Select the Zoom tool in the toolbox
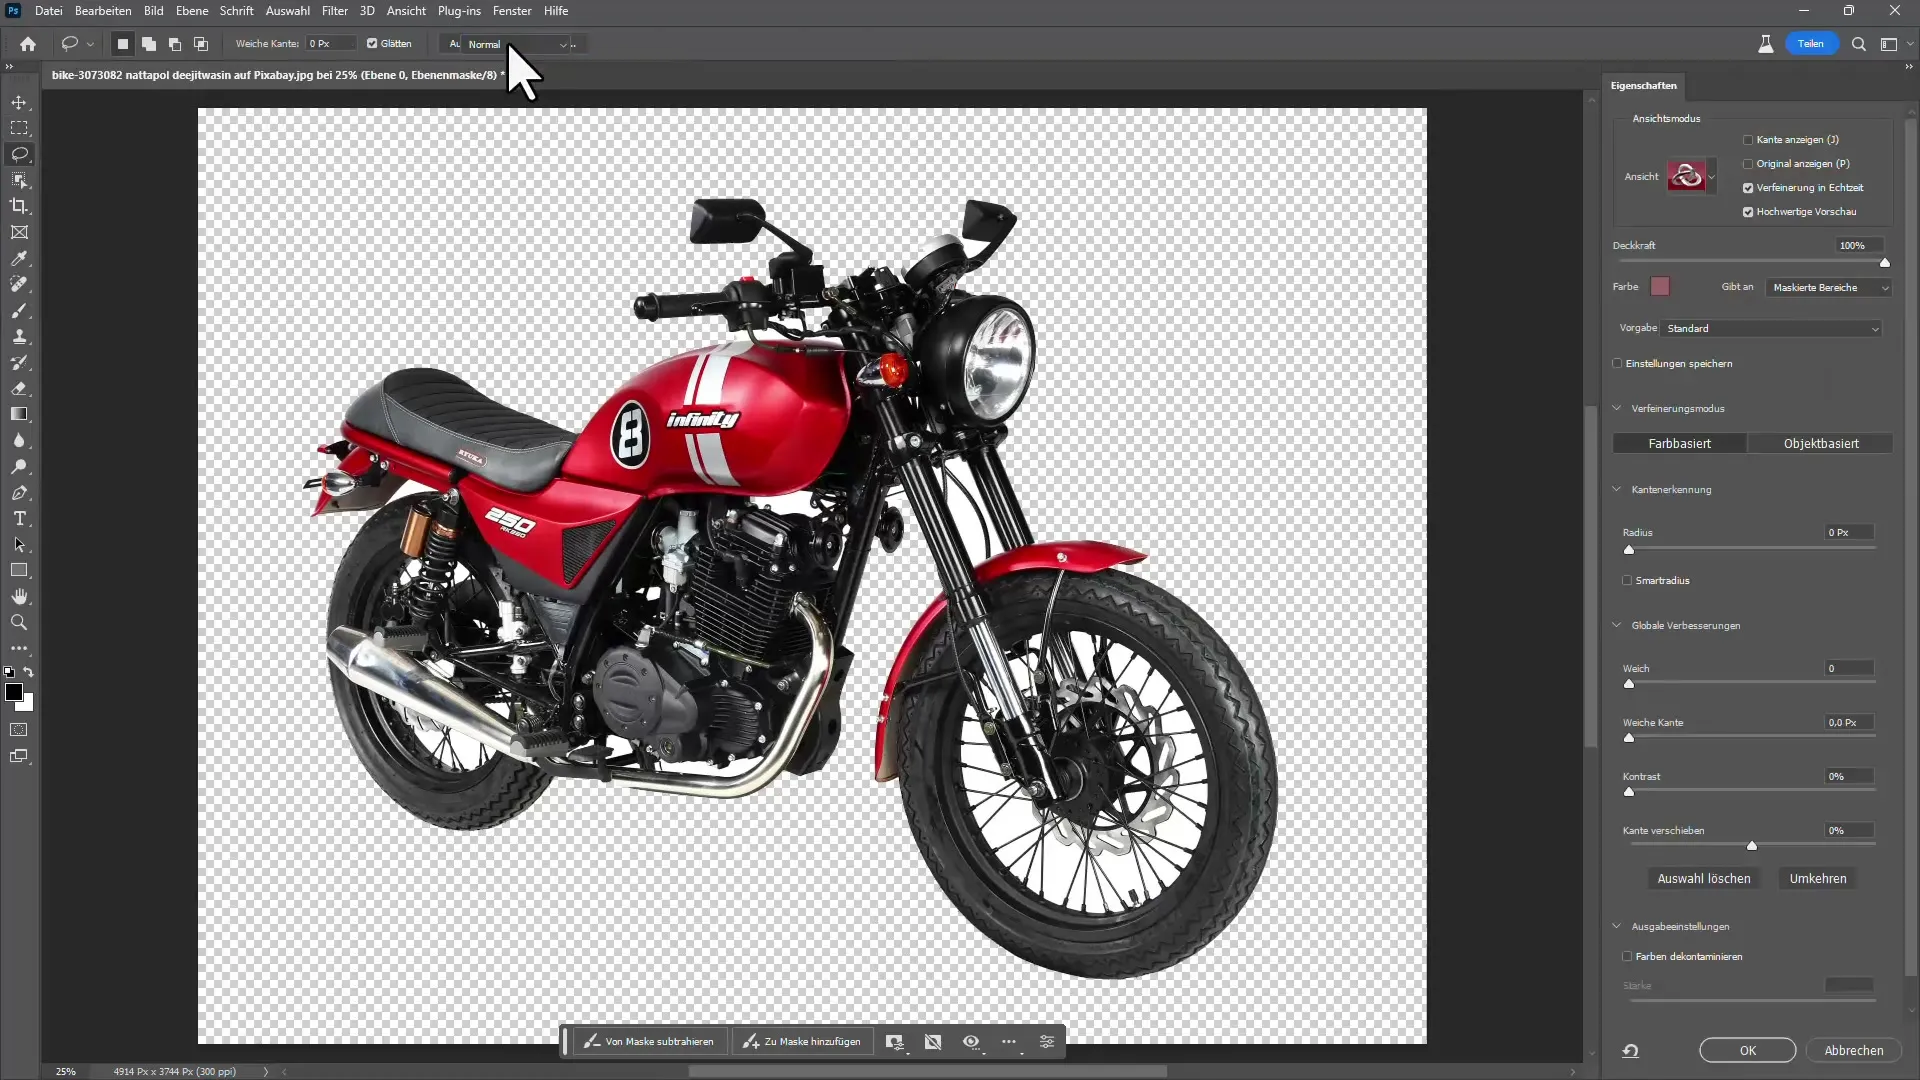The width and height of the screenshot is (1920, 1080). [19, 622]
